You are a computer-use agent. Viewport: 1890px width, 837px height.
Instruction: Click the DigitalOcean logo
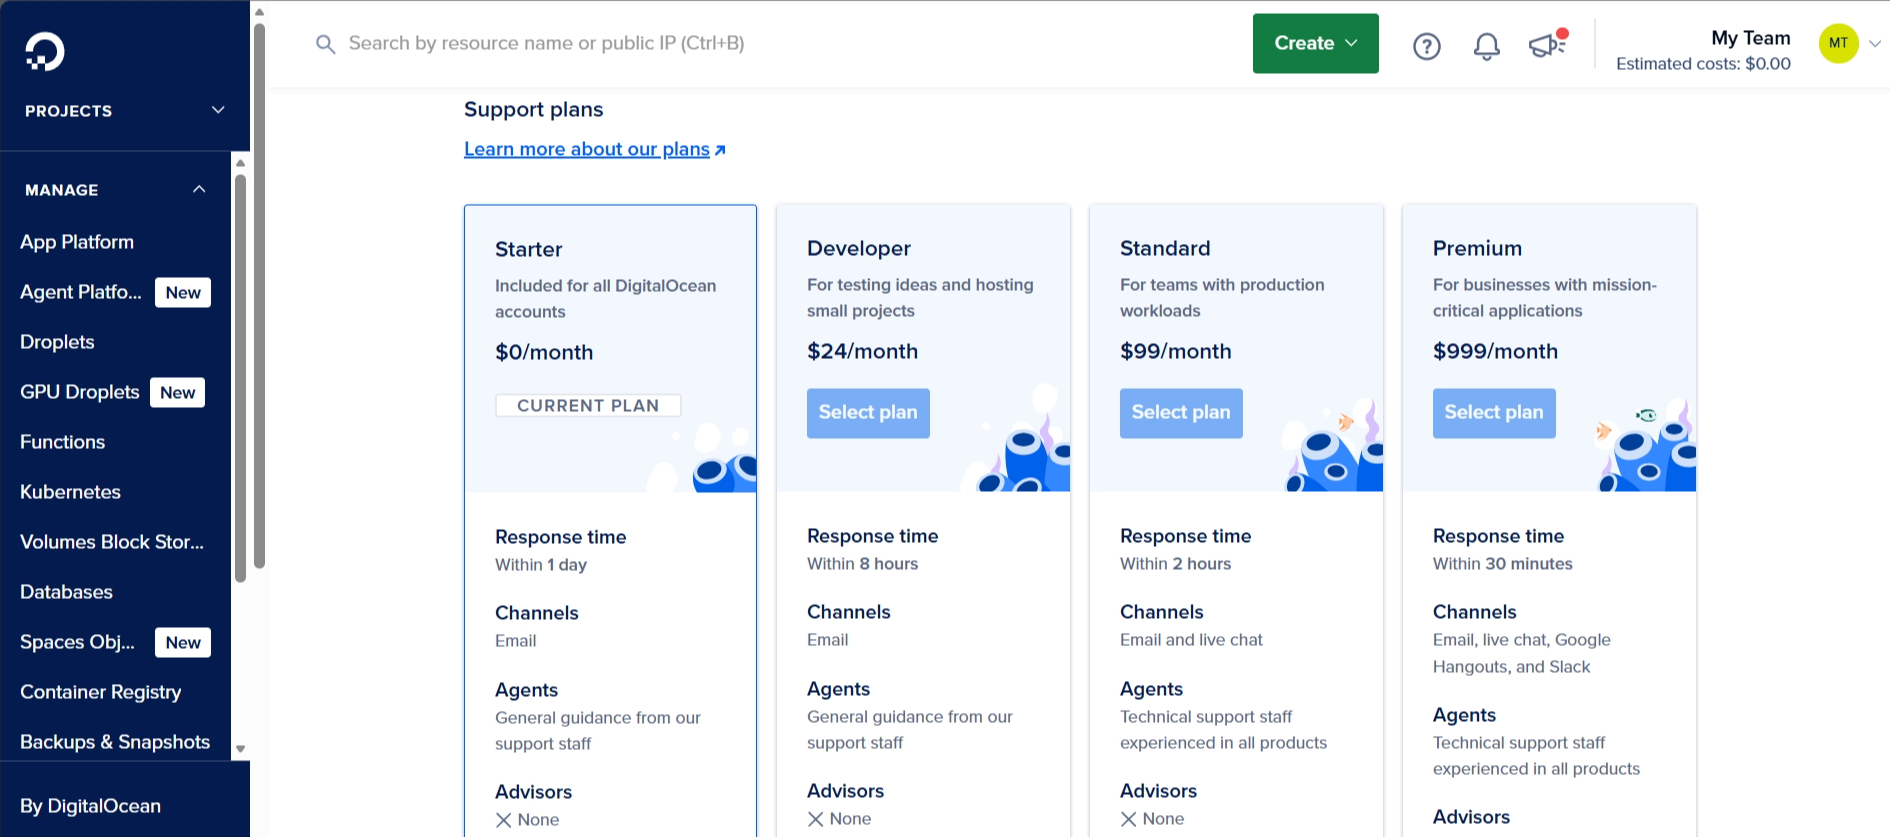(x=44, y=51)
